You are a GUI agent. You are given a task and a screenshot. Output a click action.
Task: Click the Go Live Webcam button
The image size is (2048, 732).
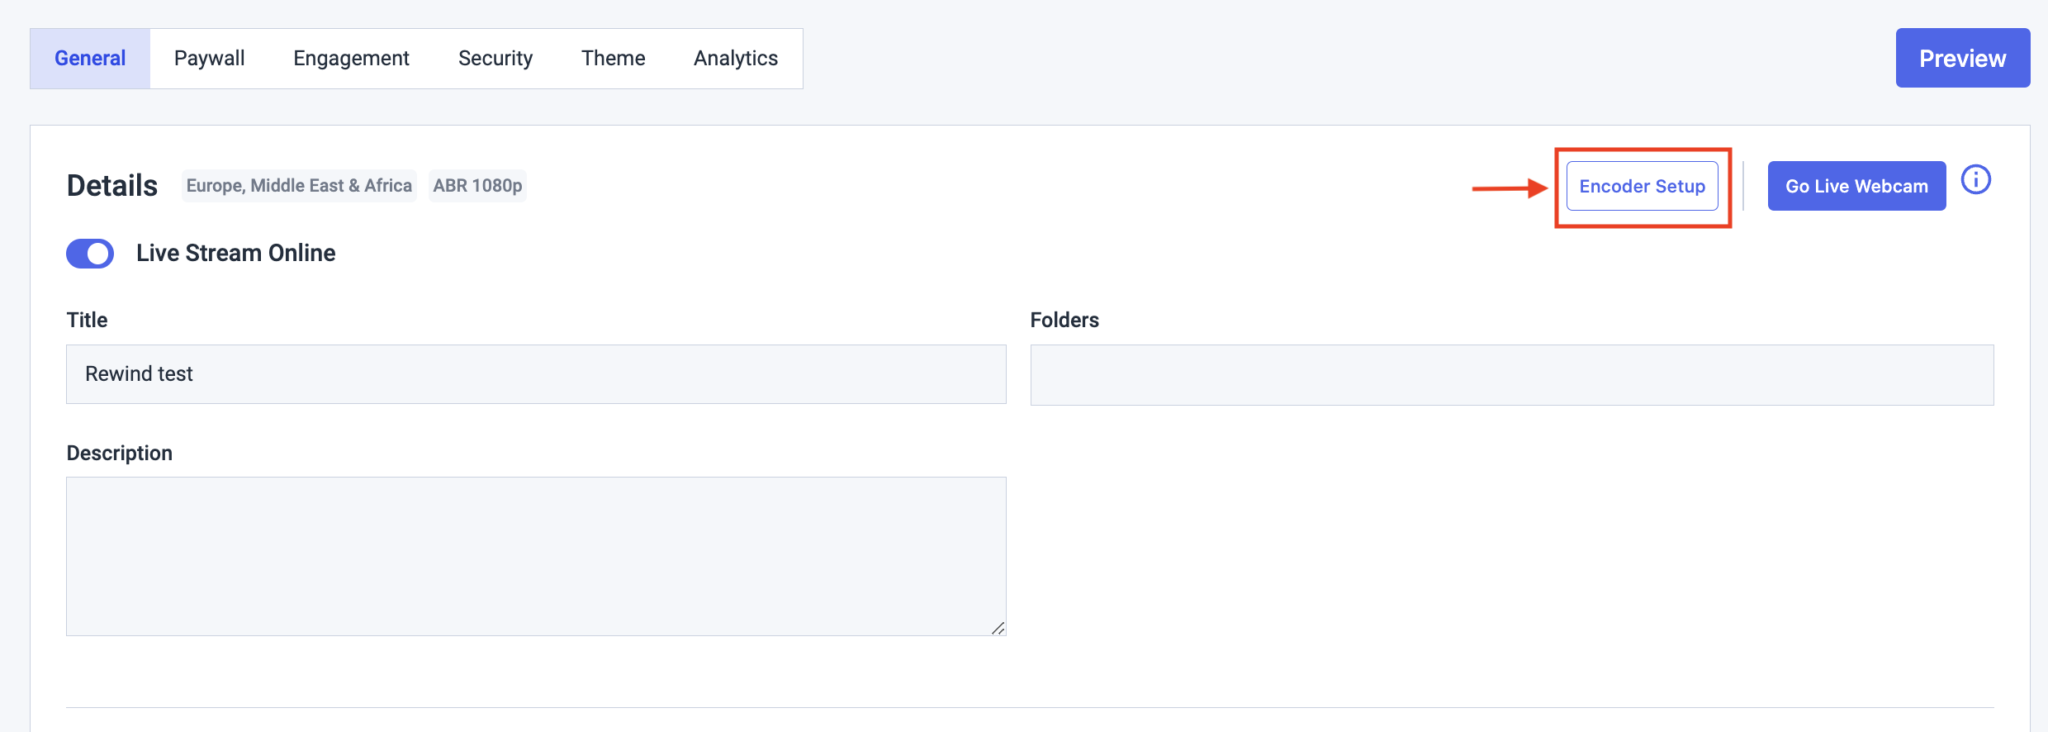(x=1856, y=187)
